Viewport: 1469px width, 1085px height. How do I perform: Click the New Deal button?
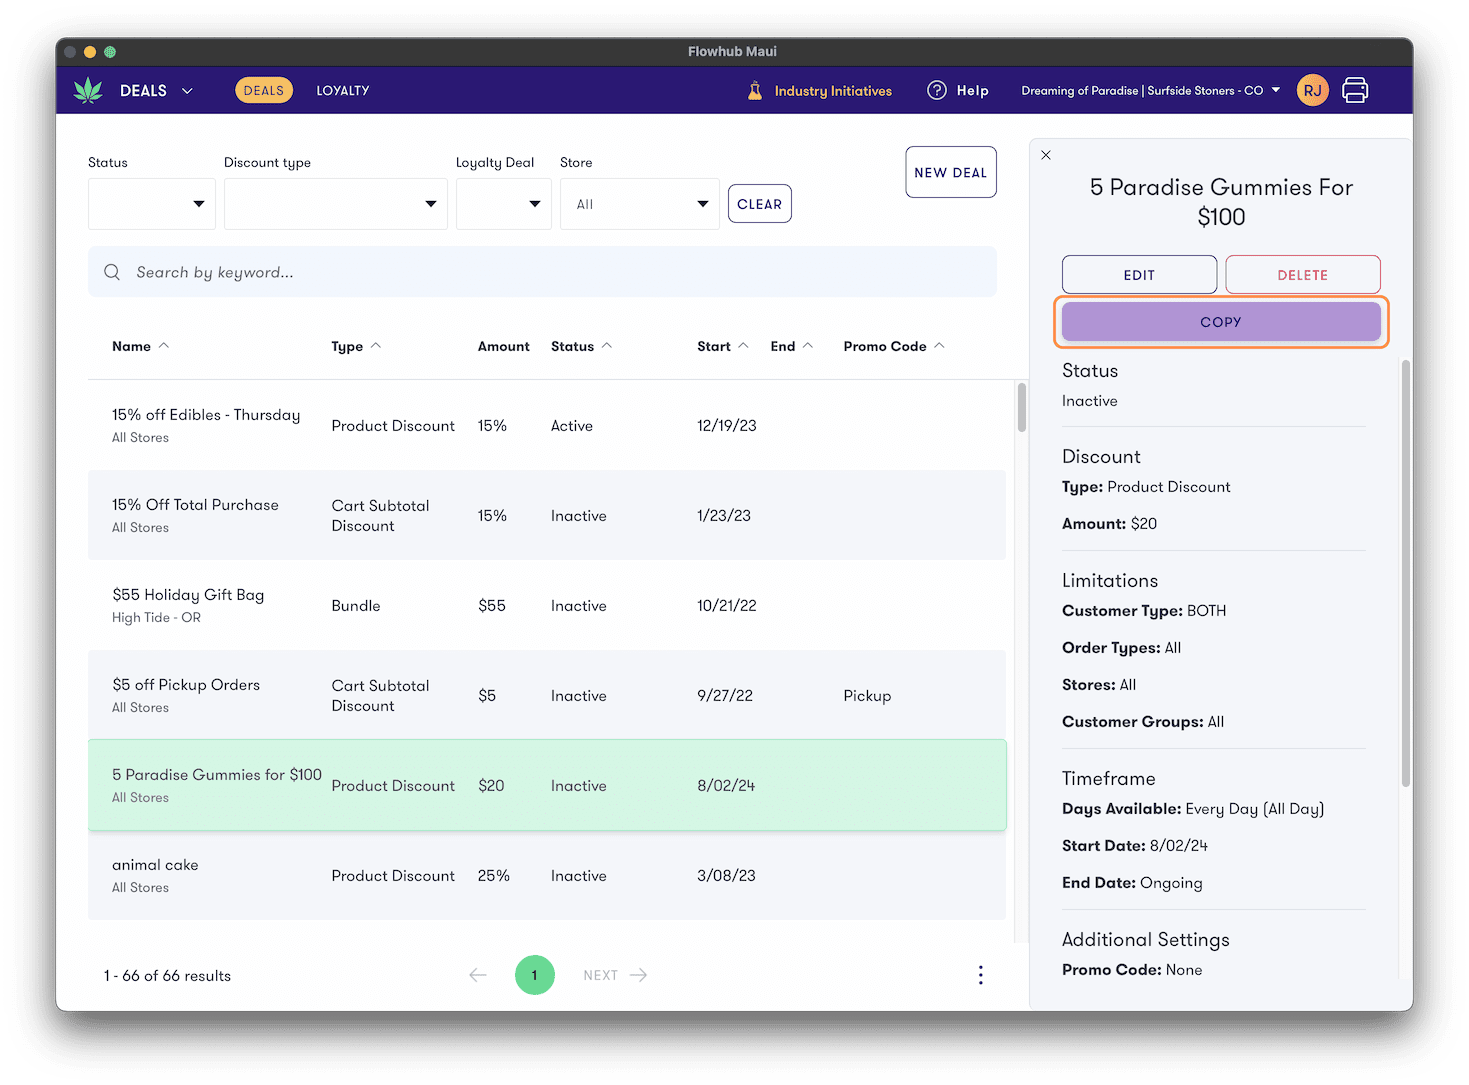(x=951, y=172)
